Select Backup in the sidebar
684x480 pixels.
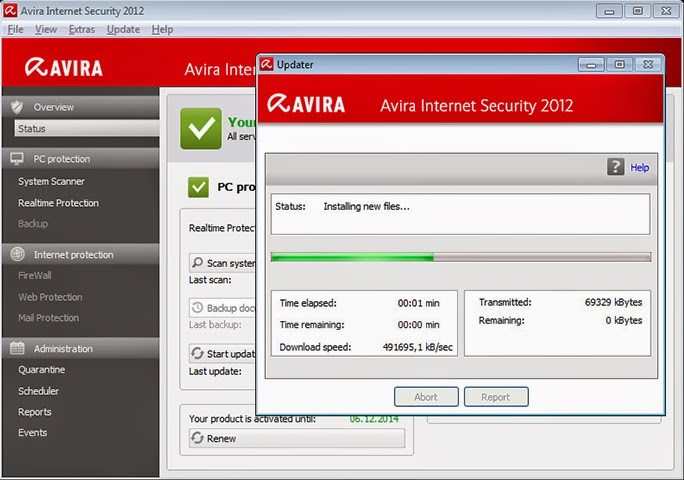pyautogui.click(x=33, y=223)
